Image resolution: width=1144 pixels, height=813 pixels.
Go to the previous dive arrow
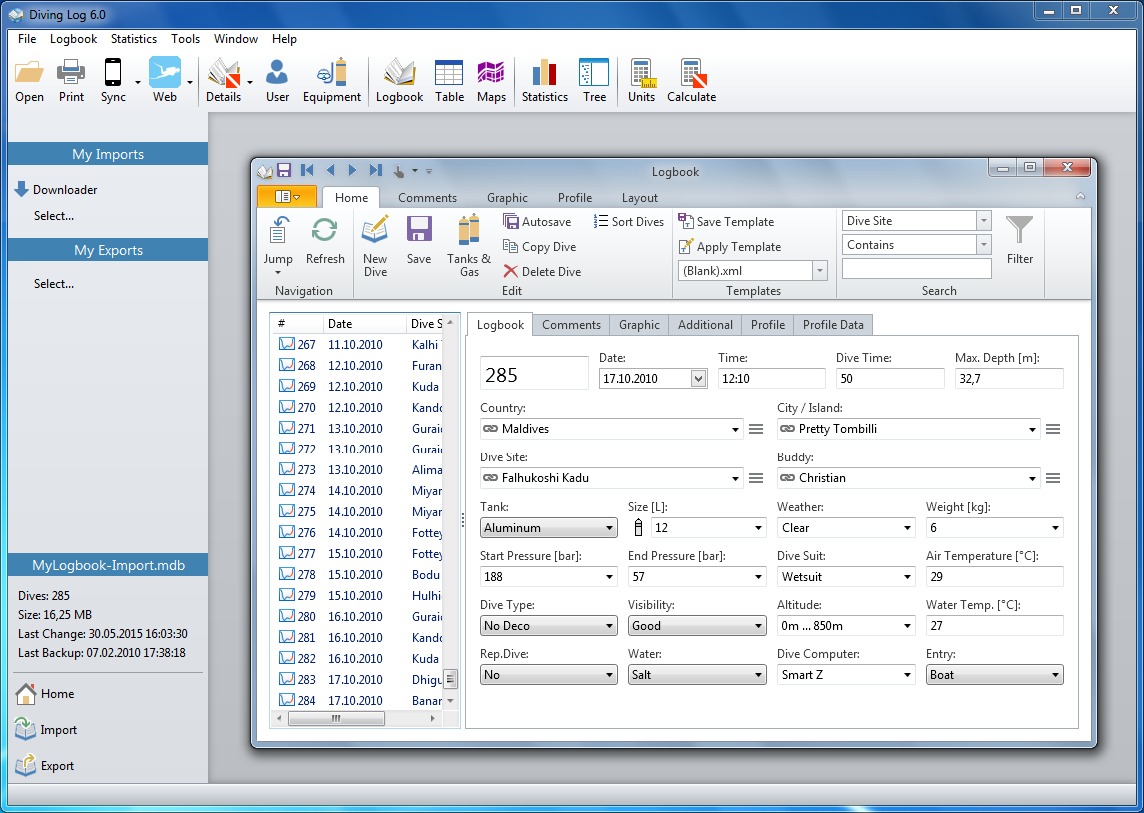pos(331,170)
